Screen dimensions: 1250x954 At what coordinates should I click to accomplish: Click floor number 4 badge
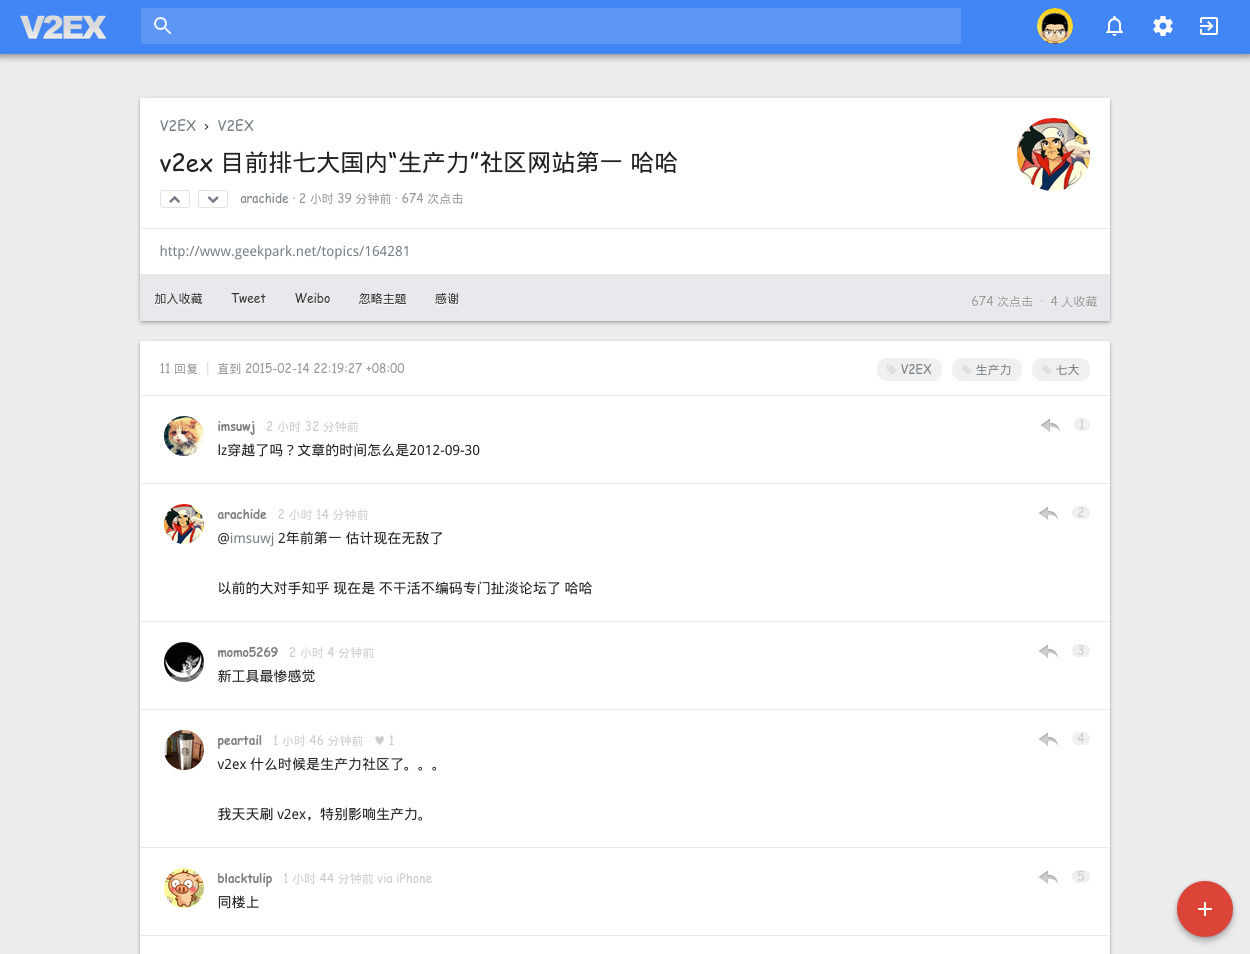[1080, 739]
